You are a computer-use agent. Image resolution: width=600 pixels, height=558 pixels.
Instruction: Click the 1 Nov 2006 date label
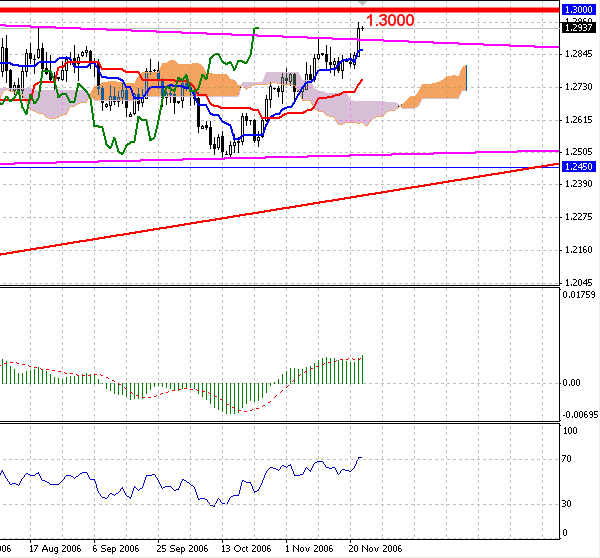309,549
